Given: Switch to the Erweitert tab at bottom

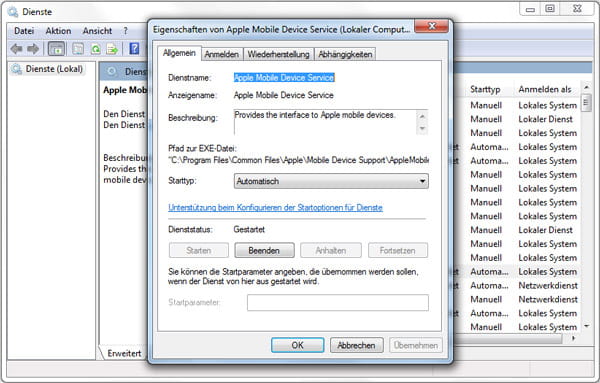Looking at the screenshot, I should [124, 353].
